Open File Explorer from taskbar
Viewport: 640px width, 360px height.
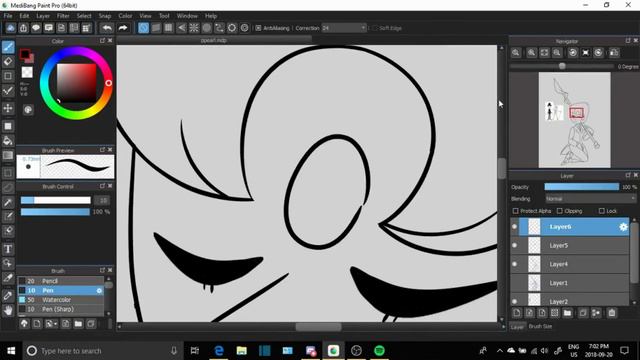point(242,350)
